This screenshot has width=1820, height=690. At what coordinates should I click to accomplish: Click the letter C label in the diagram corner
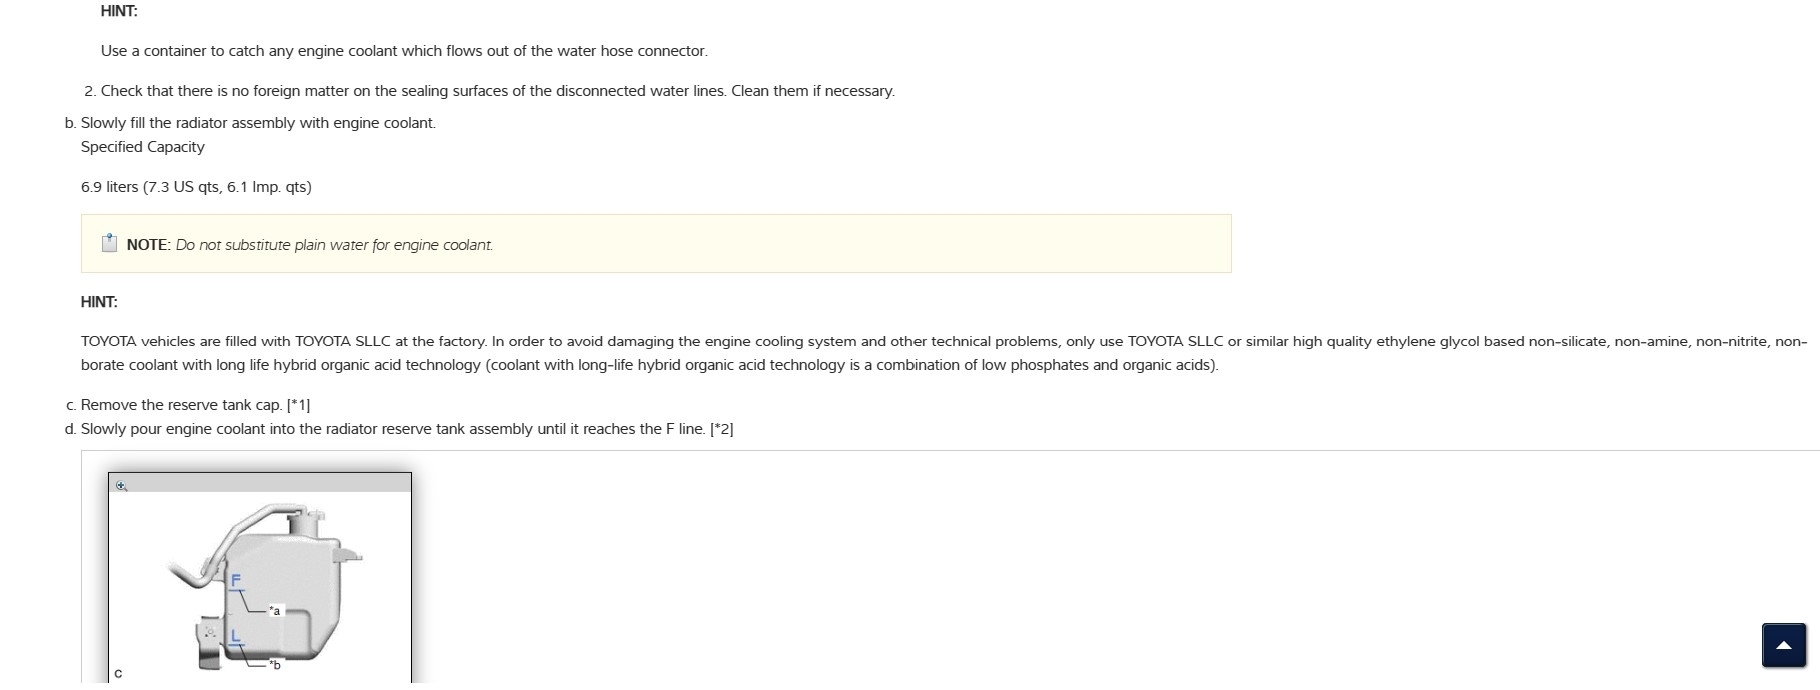click(x=118, y=674)
